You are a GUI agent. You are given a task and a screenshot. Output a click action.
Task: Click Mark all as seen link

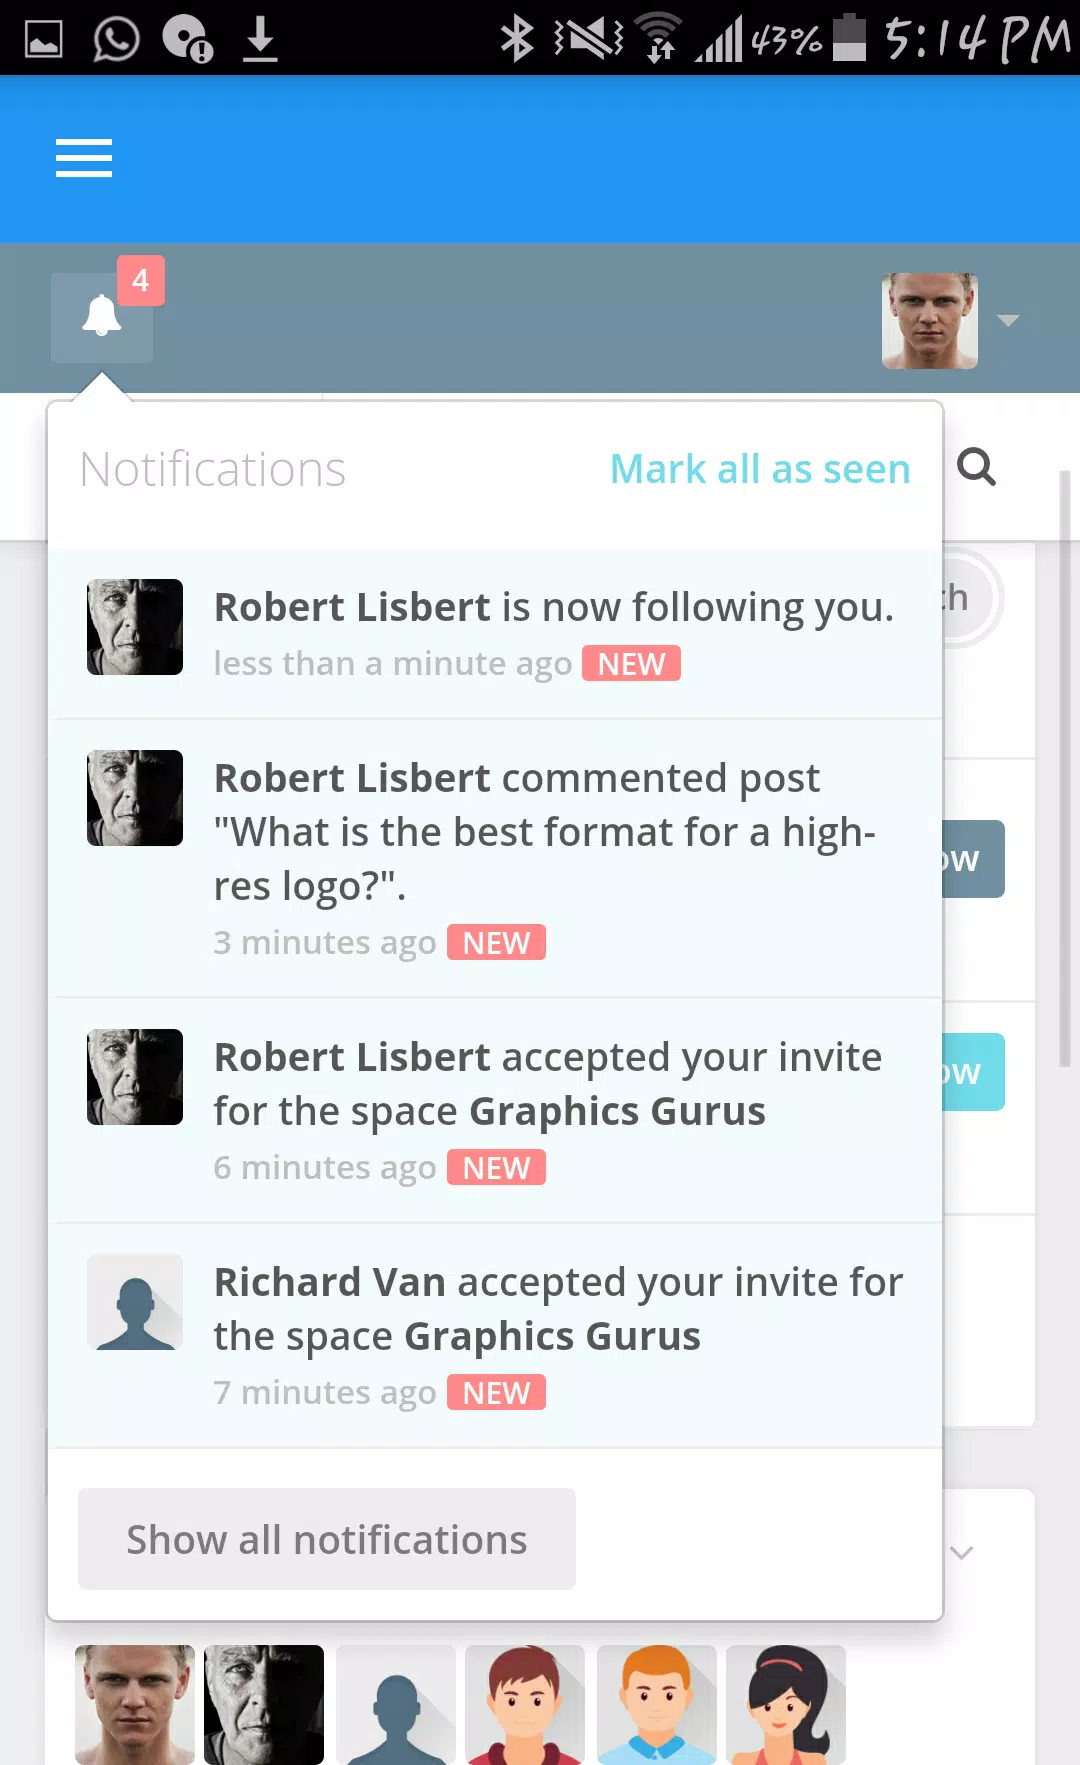click(760, 469)
